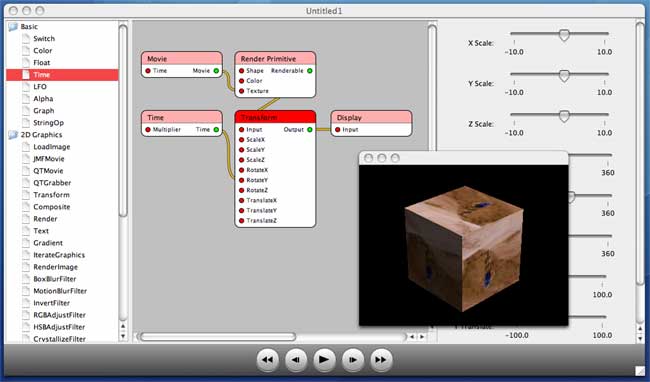Click the Time node's Multiplier port

(148, 130)
